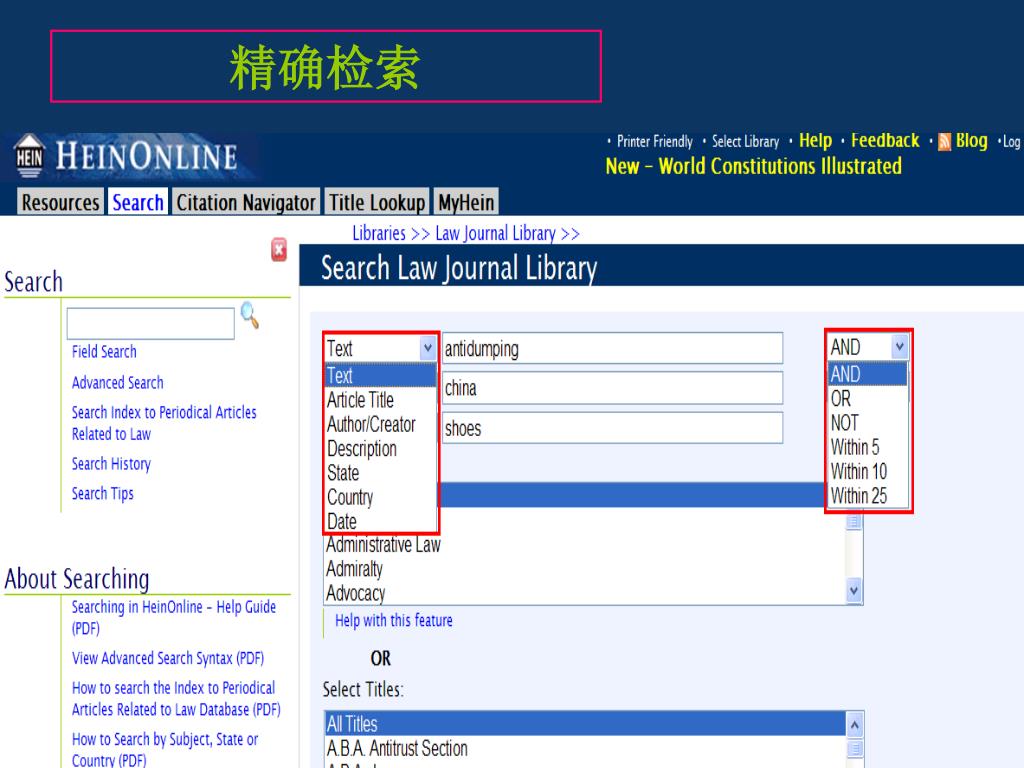Choose Date in field dropdown
Viewport: 1024px width, 768px height.
(x=381, y=521)
